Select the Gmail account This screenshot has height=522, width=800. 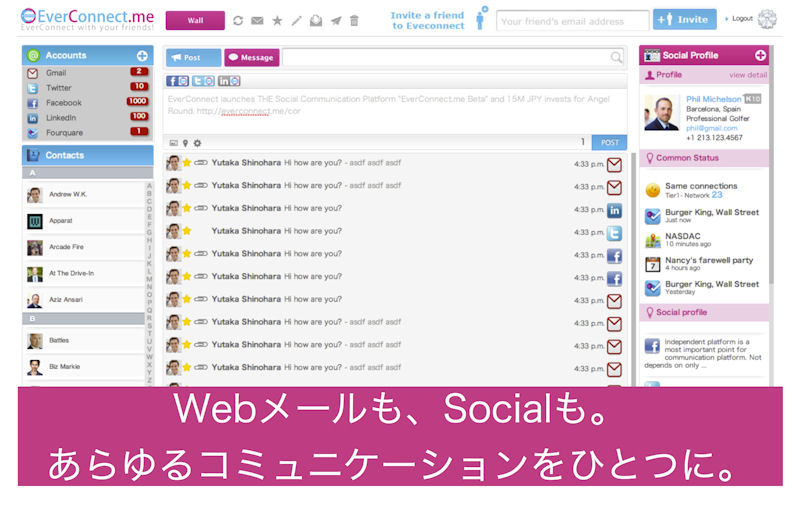(87, 73)
